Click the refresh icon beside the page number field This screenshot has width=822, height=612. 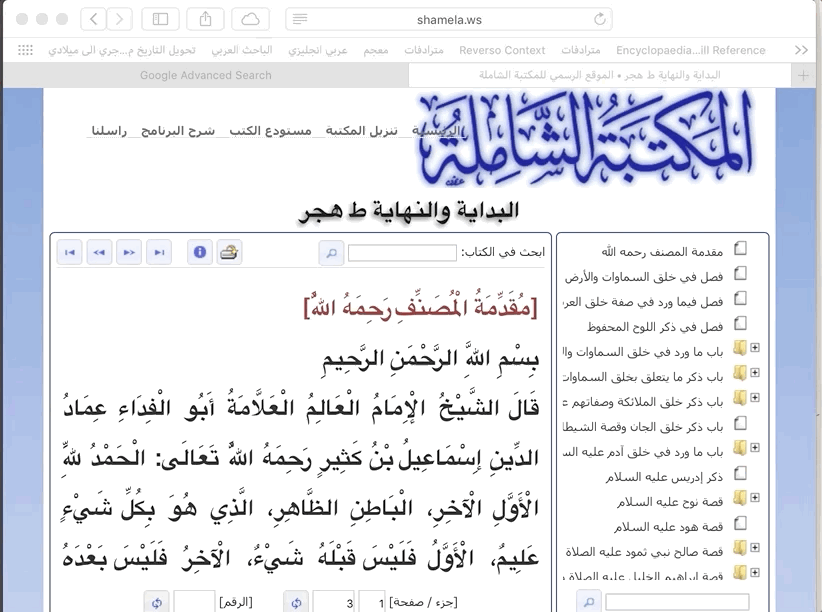[x=296, y=603]
